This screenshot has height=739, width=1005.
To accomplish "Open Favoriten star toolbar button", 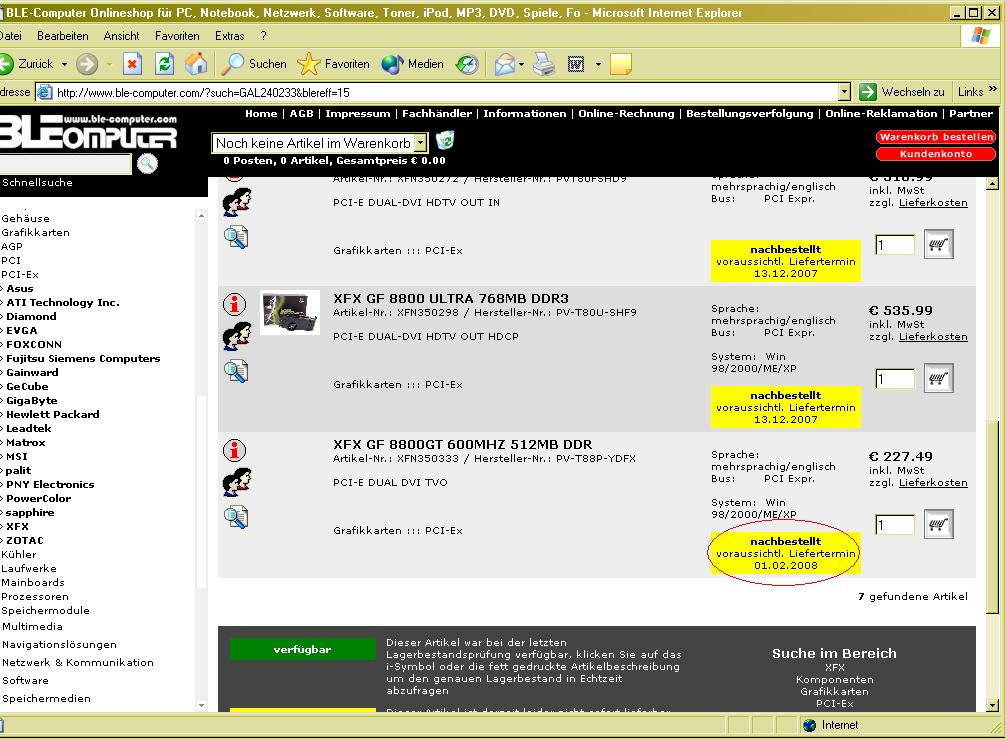I will pyautogui.click(x=334, y=64).
